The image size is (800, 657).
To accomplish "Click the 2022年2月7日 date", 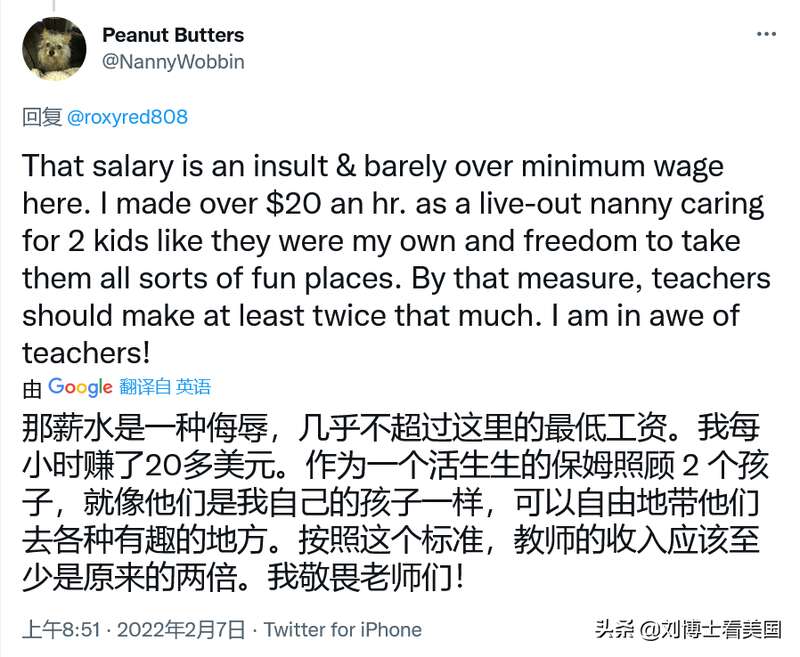I will 181,629.
